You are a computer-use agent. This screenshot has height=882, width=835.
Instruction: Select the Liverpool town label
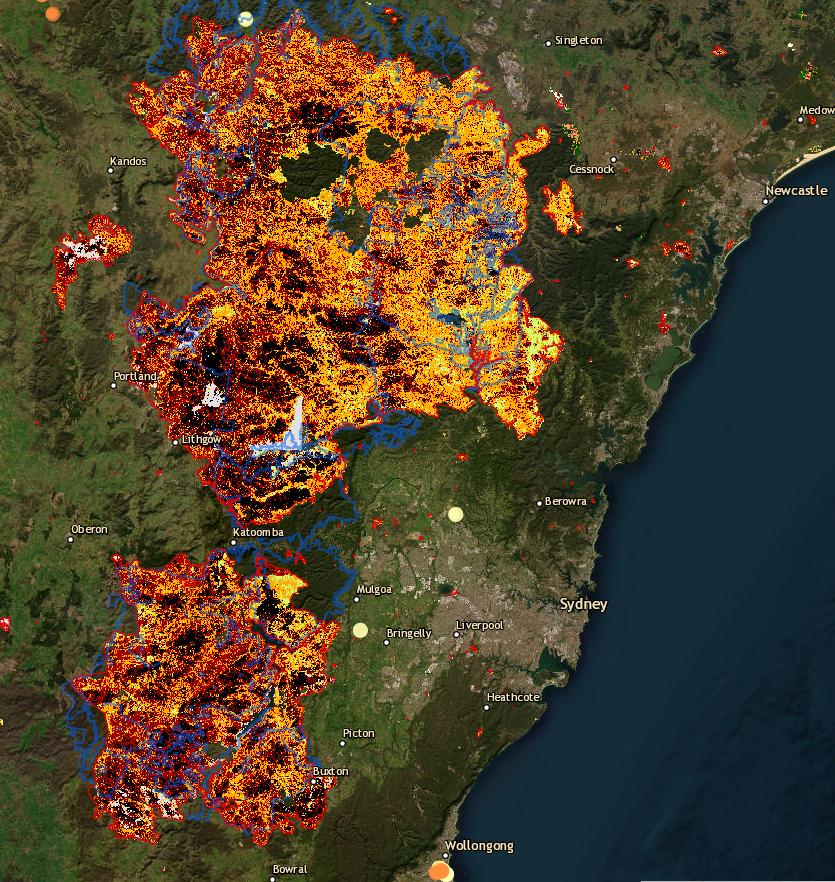[x=479, y=626]
